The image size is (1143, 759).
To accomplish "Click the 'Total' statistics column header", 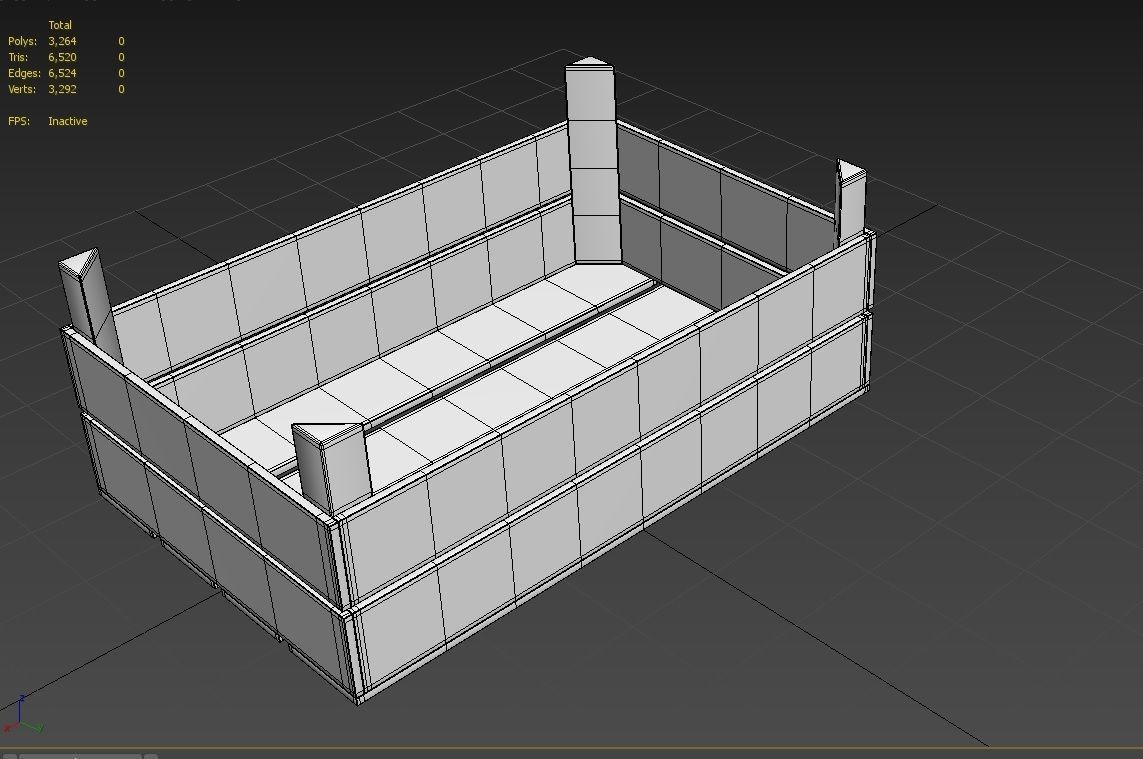I will pos(60,25).
